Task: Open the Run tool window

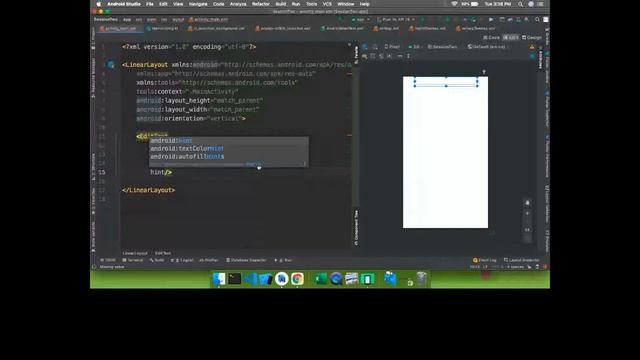Action: click(283, 260)
